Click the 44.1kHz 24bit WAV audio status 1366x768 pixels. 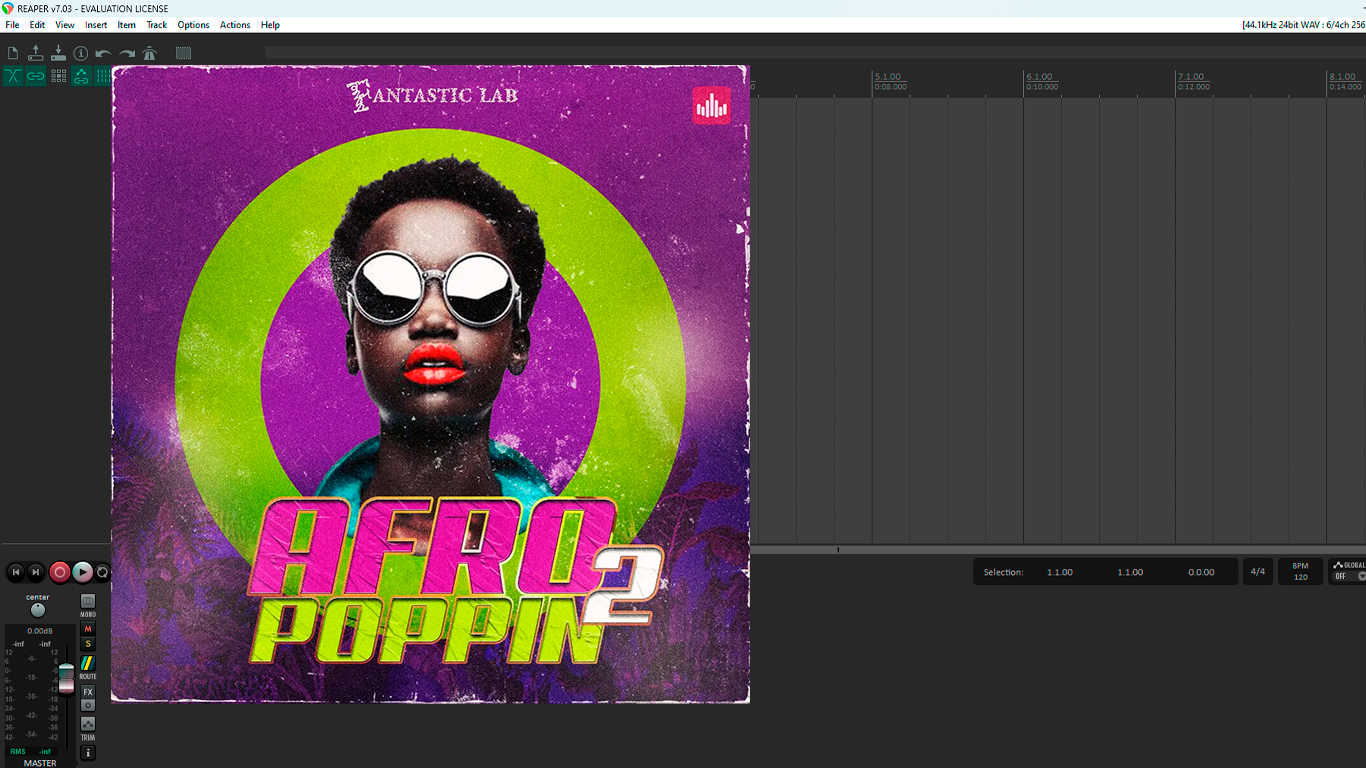point(1303,25)
